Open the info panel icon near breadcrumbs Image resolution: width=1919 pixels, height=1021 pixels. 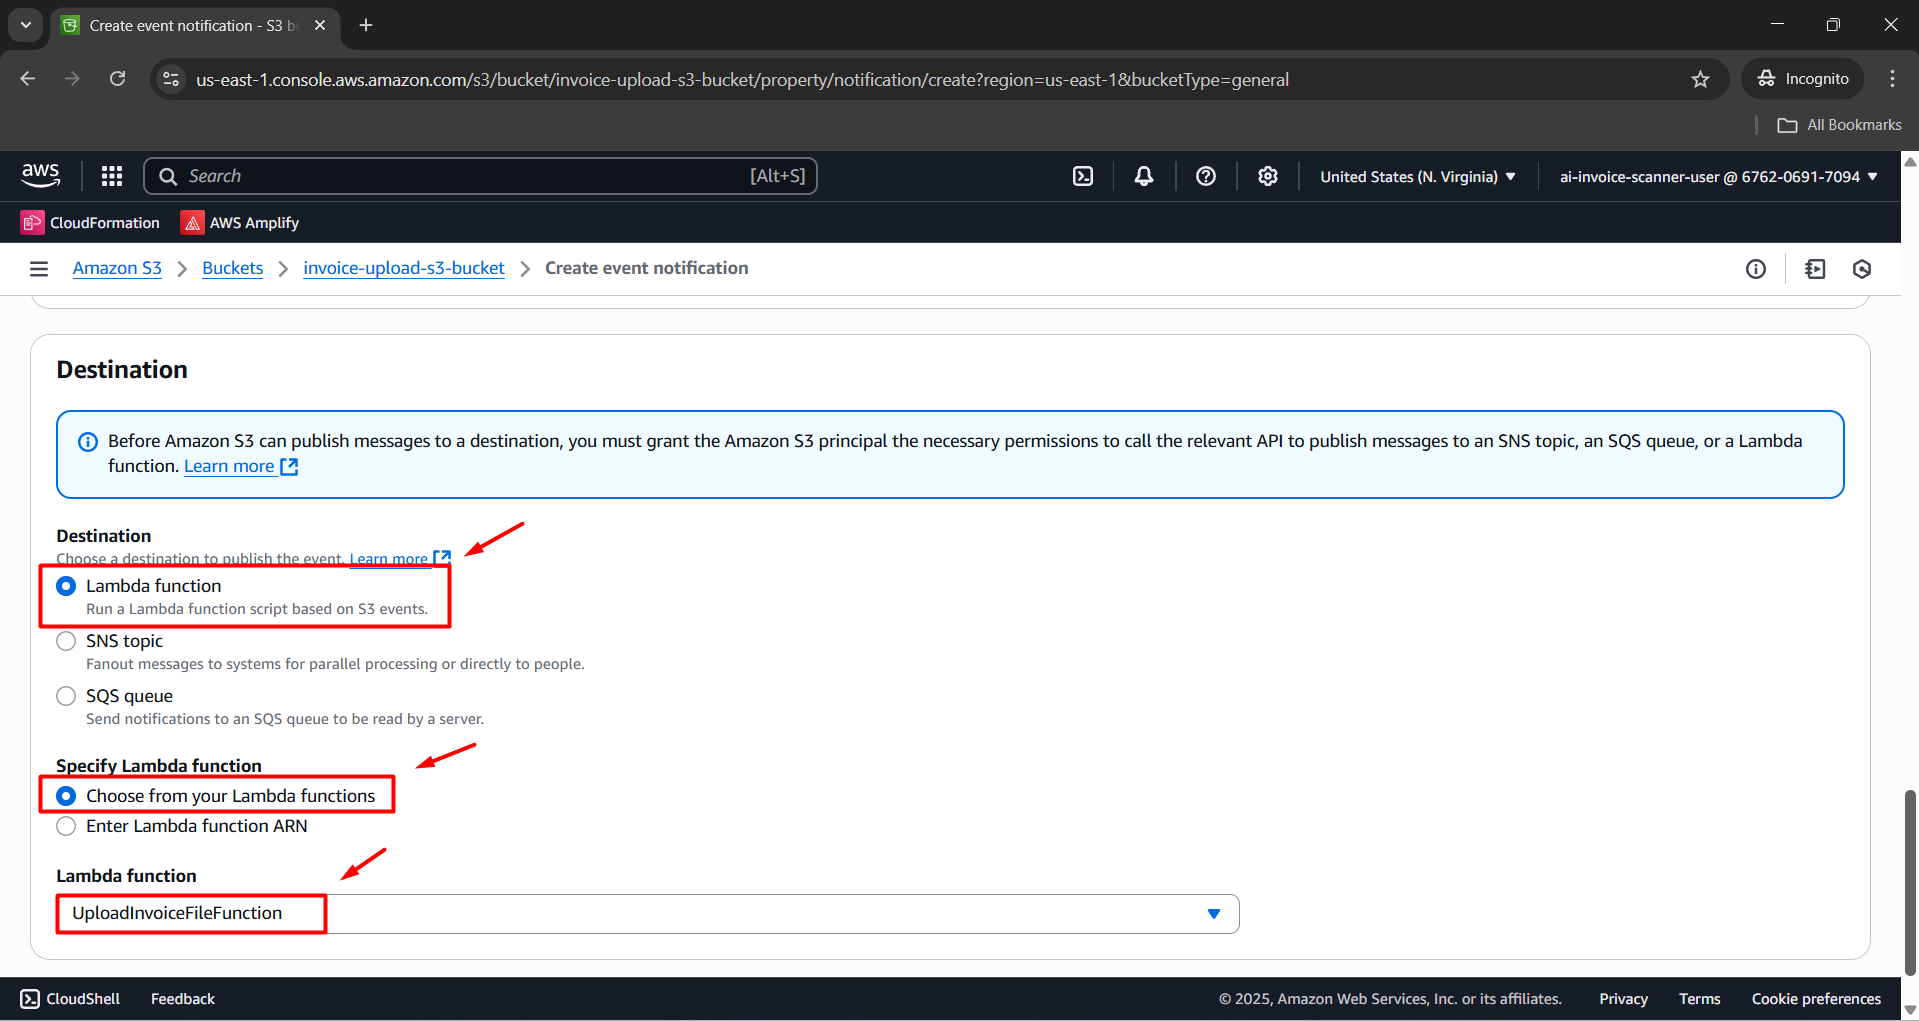click(1756, 268)
